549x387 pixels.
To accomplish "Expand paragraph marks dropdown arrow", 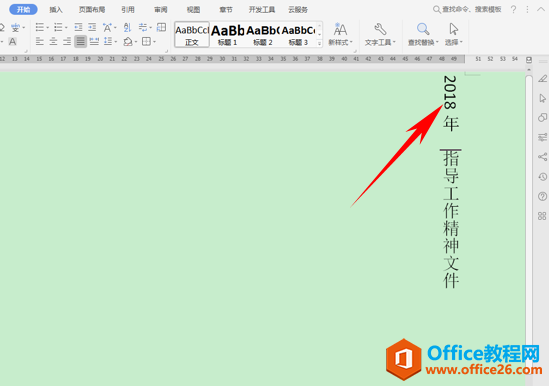I will (x=151, y=28).
